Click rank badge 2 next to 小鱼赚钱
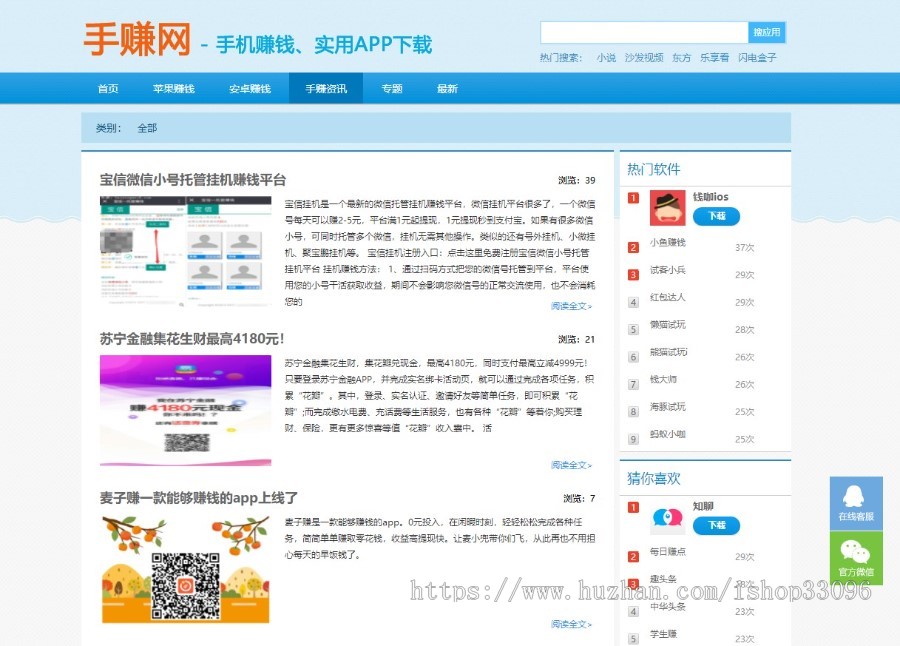Viewport: 900px width, 646px height. point(631,246)
